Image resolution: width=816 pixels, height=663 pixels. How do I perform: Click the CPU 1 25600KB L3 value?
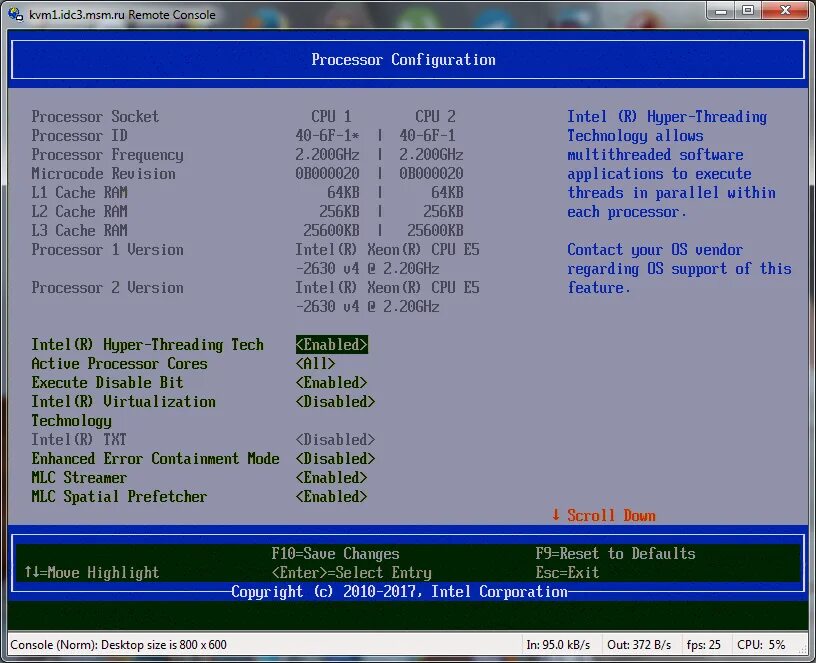click(x=332, y=231)
